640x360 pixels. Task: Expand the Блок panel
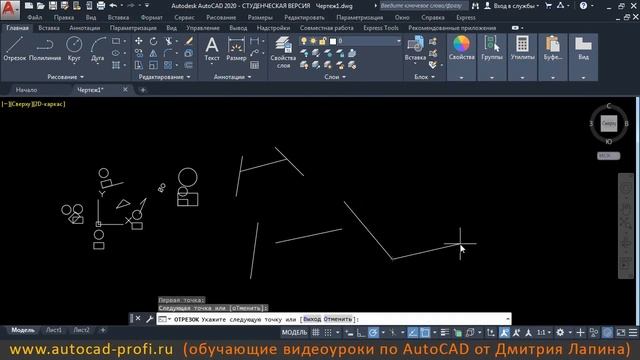[424, 77]
